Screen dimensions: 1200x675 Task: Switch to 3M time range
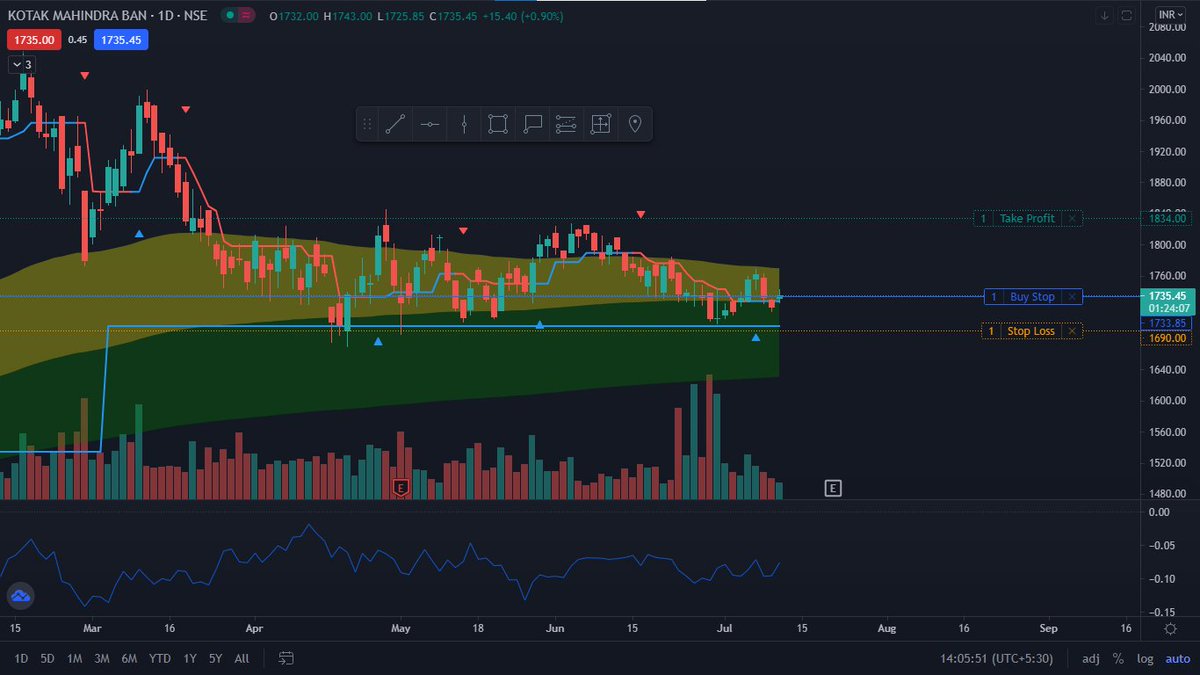click(x=102, y=658)
